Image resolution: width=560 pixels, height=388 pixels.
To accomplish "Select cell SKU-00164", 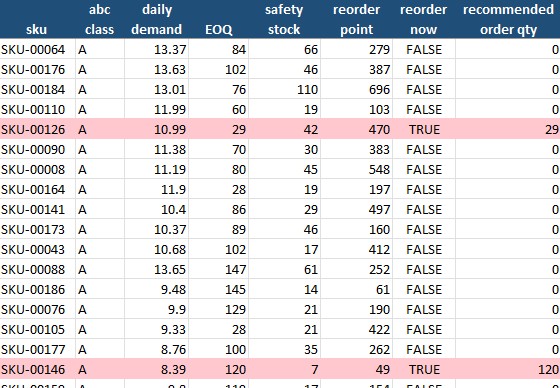I will [37, 189].
